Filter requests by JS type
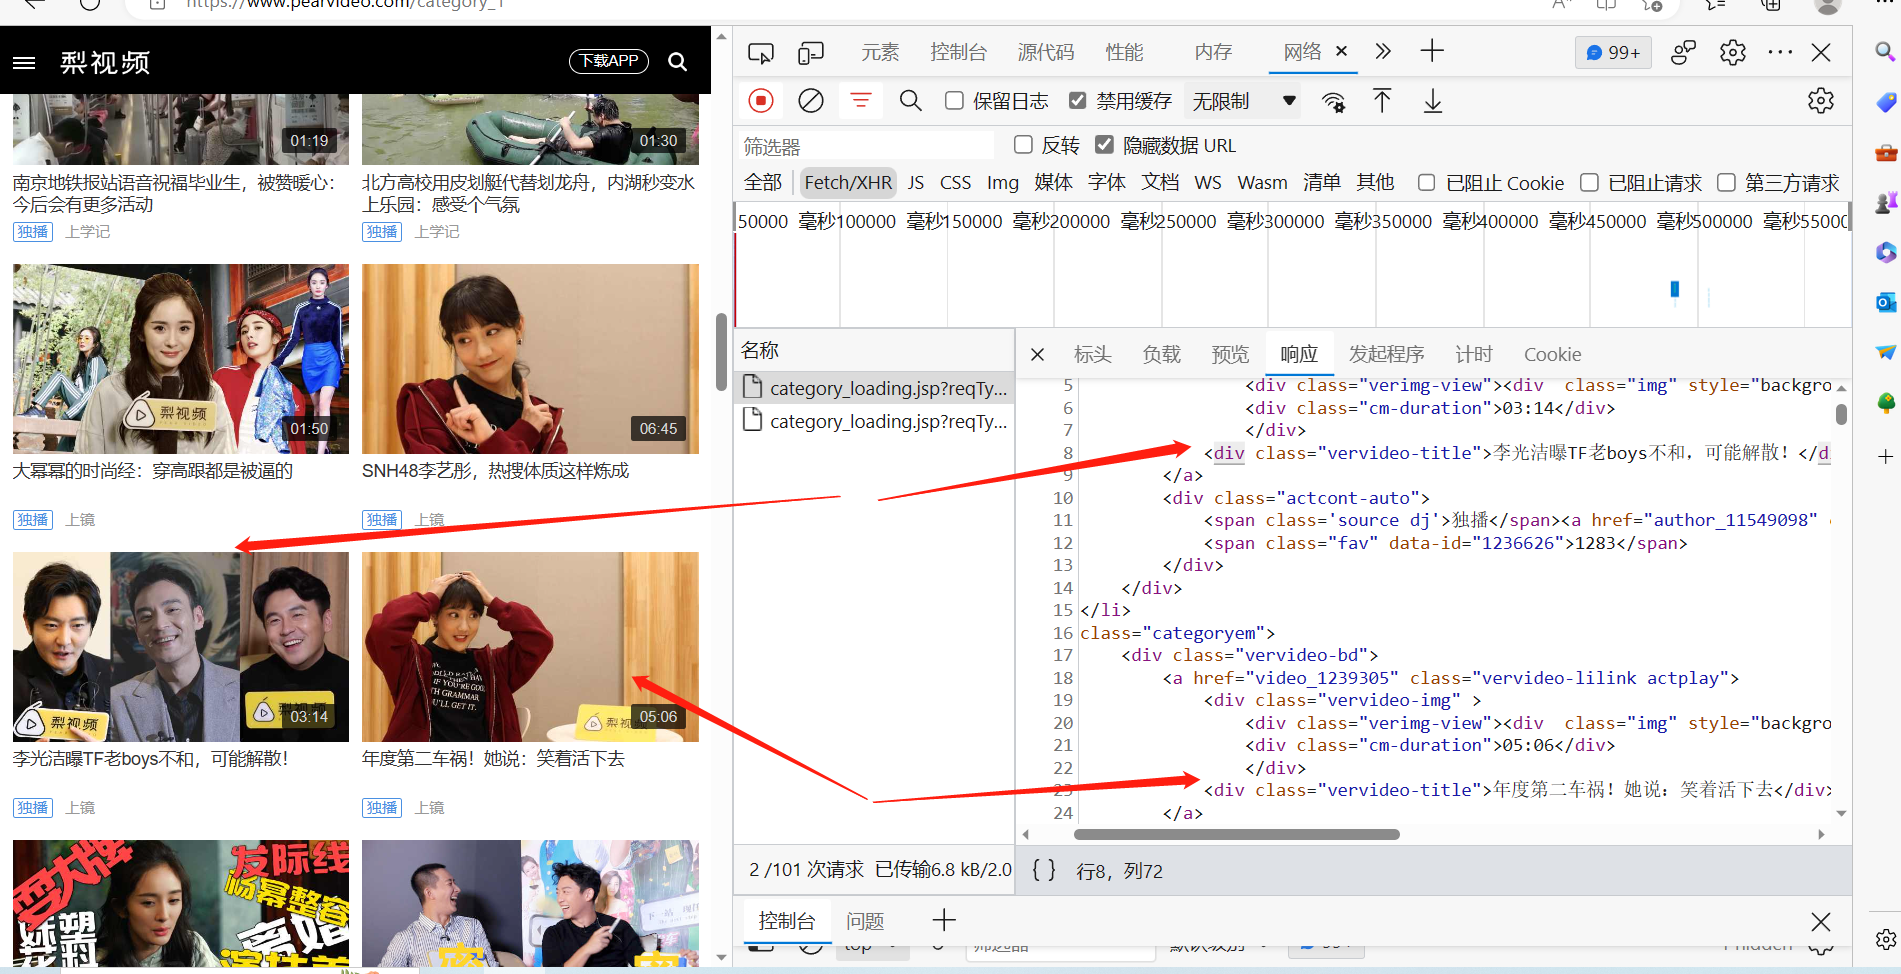The width and height of the screenshot is (1901, 974). coord(916,182)
